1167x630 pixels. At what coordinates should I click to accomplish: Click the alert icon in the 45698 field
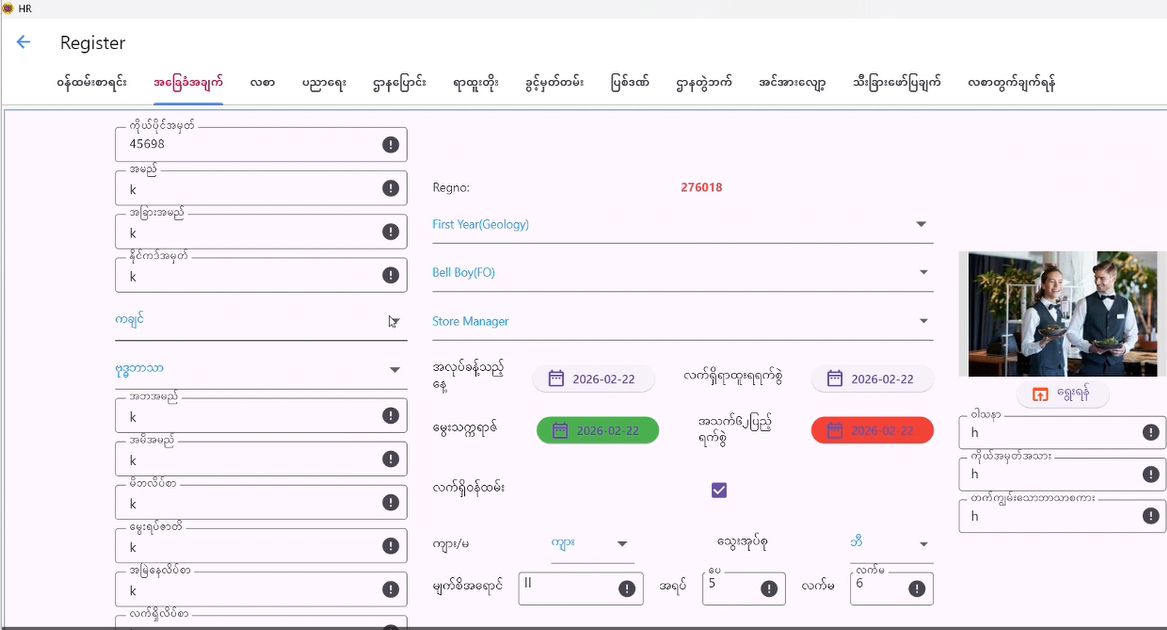391,144
